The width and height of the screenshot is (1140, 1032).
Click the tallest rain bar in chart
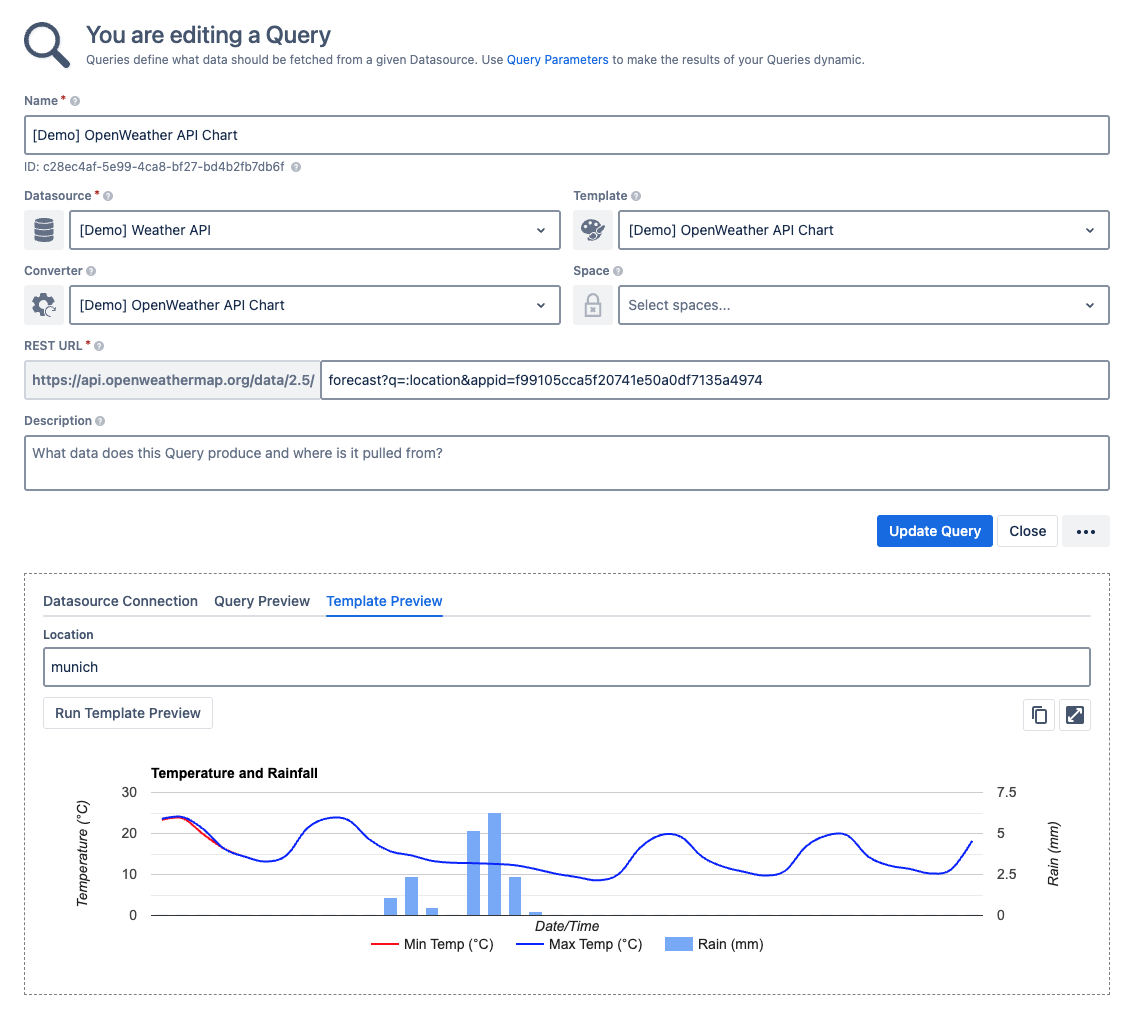[x=494, y=864]
